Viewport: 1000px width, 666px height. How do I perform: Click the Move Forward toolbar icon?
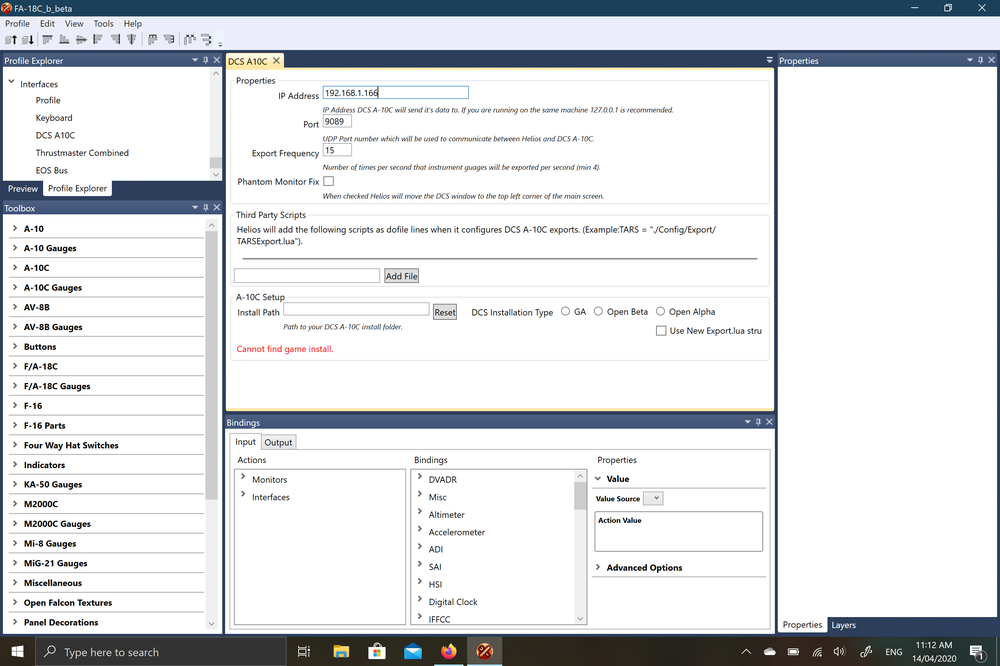coord(11,40)
